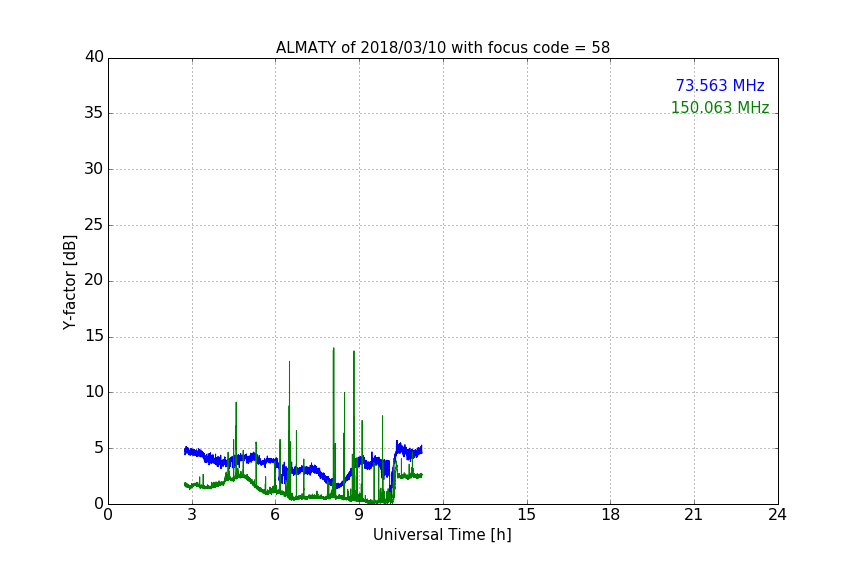
Task: Click the y-axis tick label 20
Action: tap(94, 280)
